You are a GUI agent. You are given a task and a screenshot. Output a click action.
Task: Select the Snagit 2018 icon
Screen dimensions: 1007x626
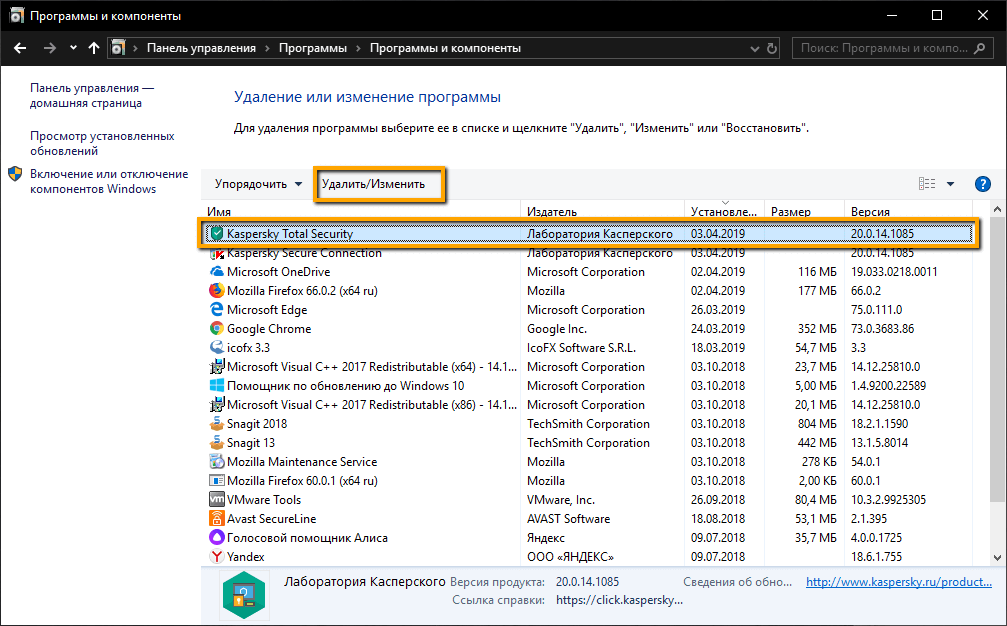click(215, 423)
